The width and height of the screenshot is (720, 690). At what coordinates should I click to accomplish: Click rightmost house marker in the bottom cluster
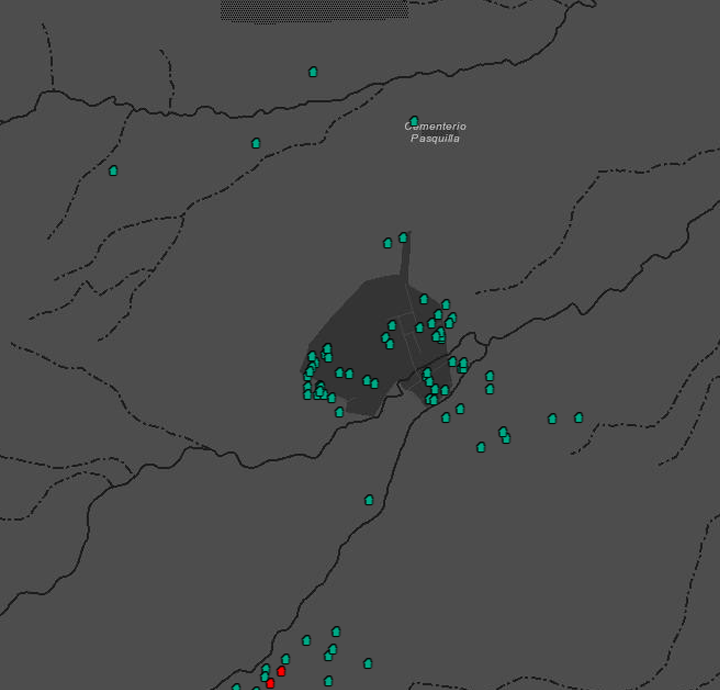coord(368,663)
